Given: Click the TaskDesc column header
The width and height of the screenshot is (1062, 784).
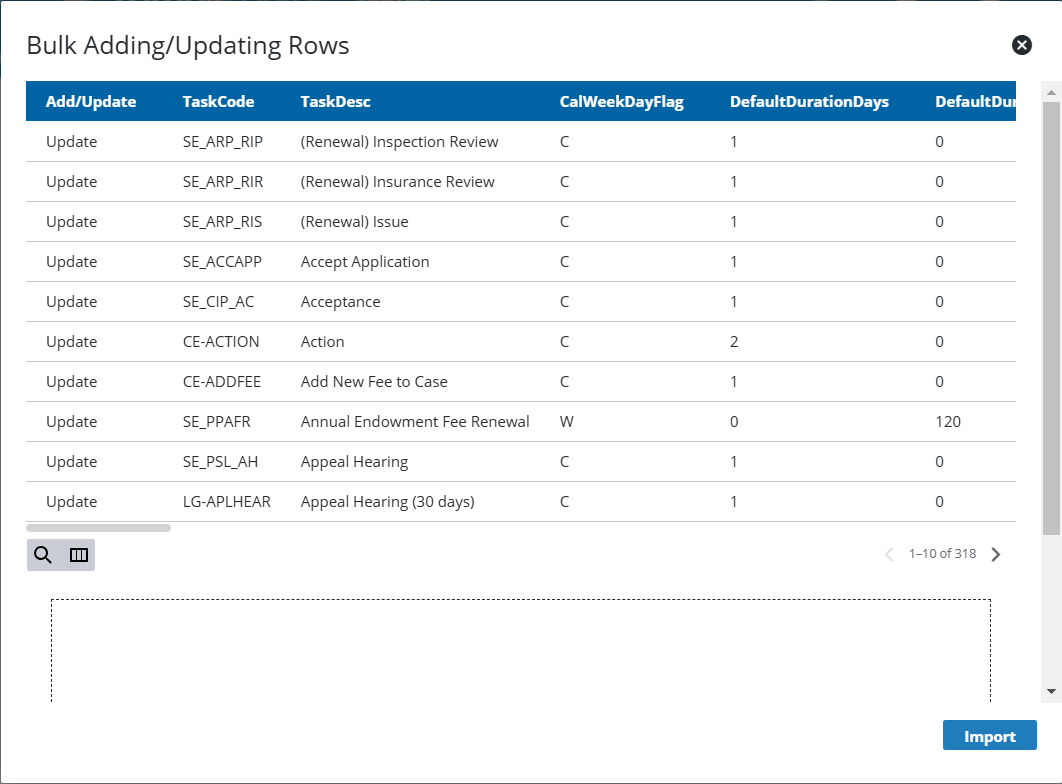Looking at the screenshot, I should [x=335, y=102].
